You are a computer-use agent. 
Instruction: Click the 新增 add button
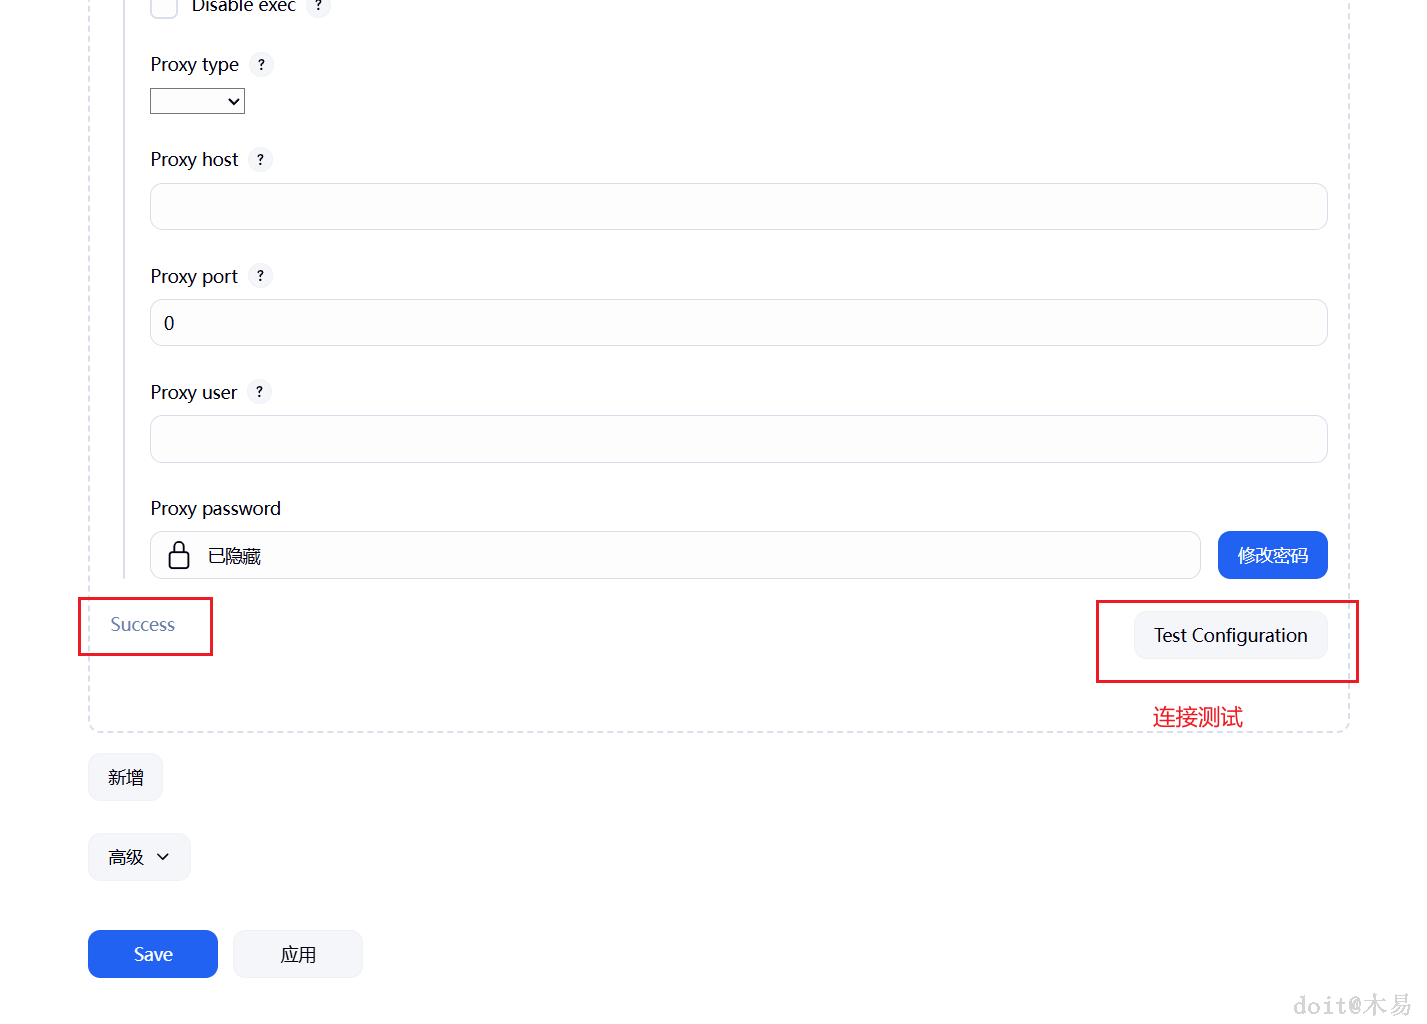126,777
